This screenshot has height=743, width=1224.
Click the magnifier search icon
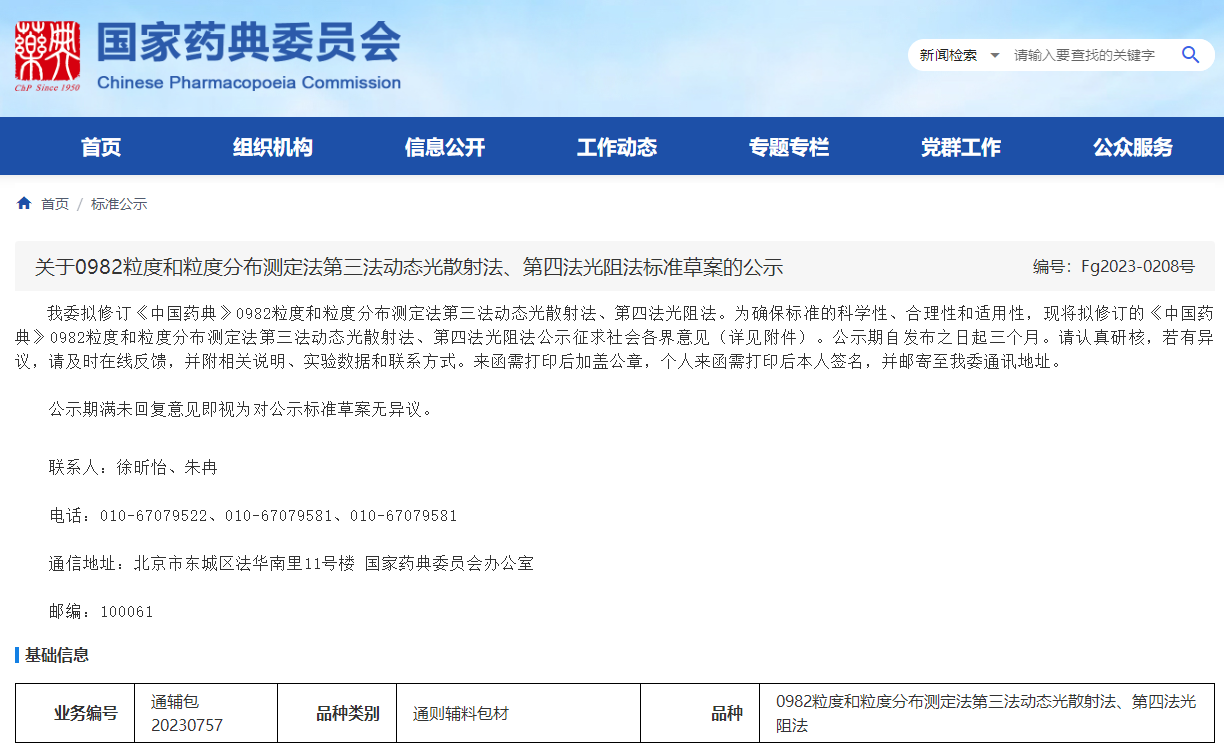coord(1190,55)
